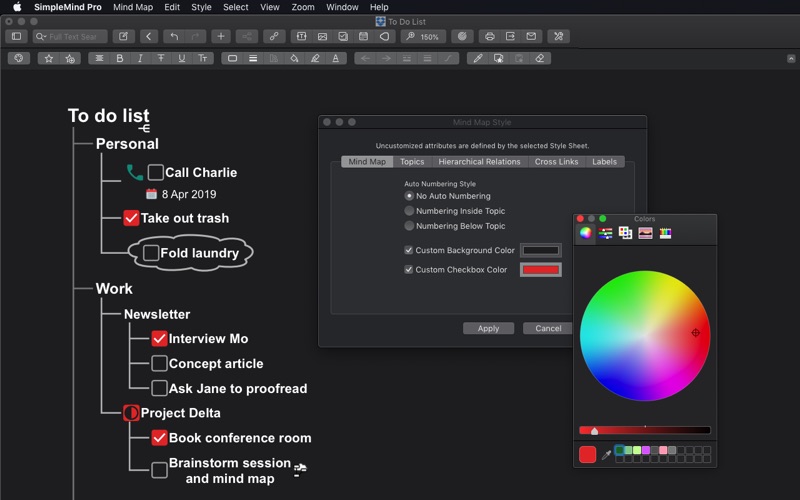Viewport: 800px width, 500px height.
Task: Click the red Custom Checkbox Color swatch
Action: point(540,270)
